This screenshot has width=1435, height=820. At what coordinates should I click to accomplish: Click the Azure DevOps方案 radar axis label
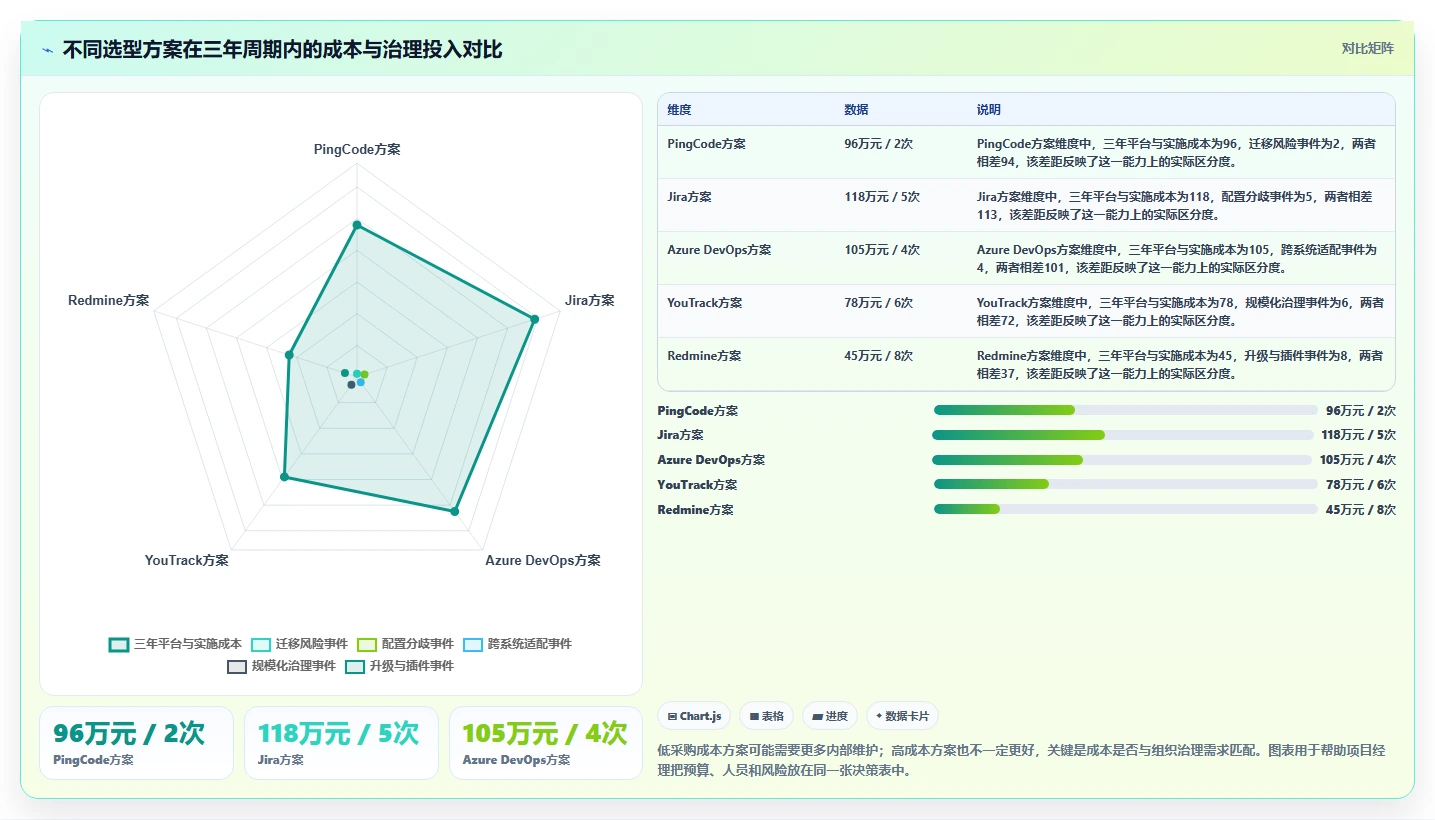(543, 560)
